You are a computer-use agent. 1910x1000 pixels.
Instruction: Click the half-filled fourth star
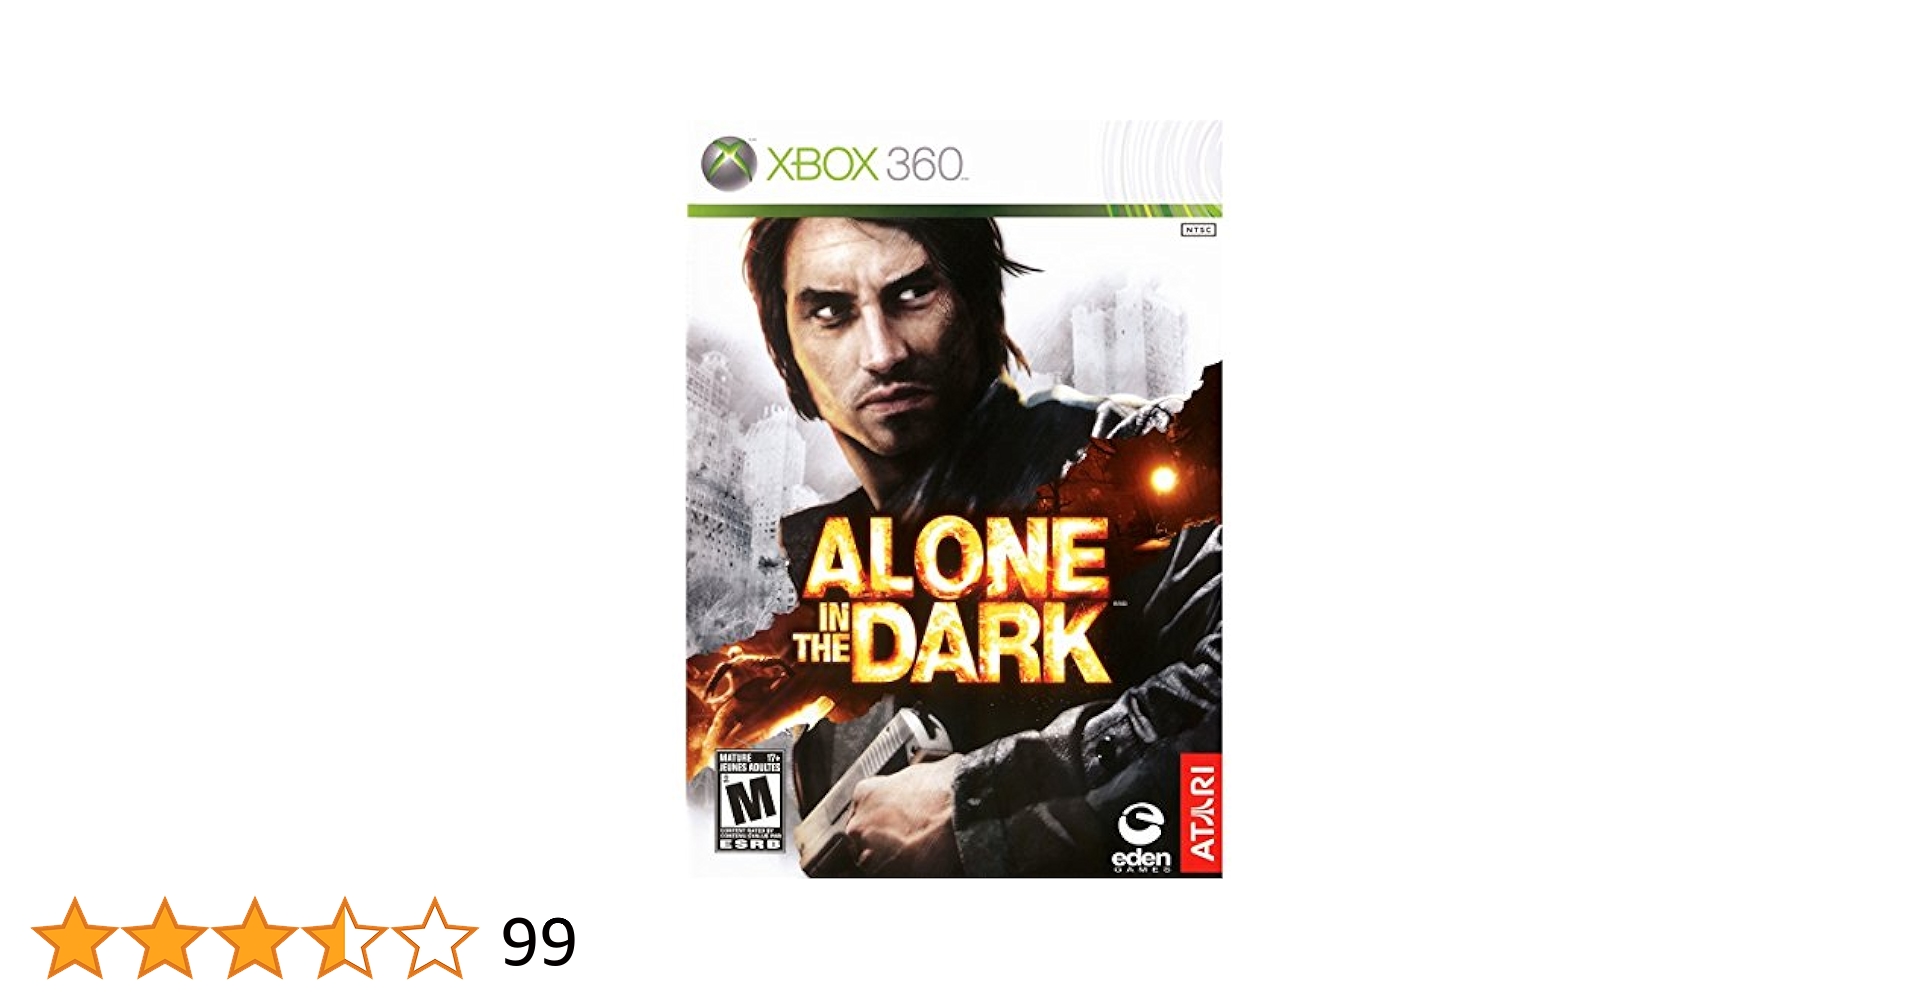[x=344, y=938]
